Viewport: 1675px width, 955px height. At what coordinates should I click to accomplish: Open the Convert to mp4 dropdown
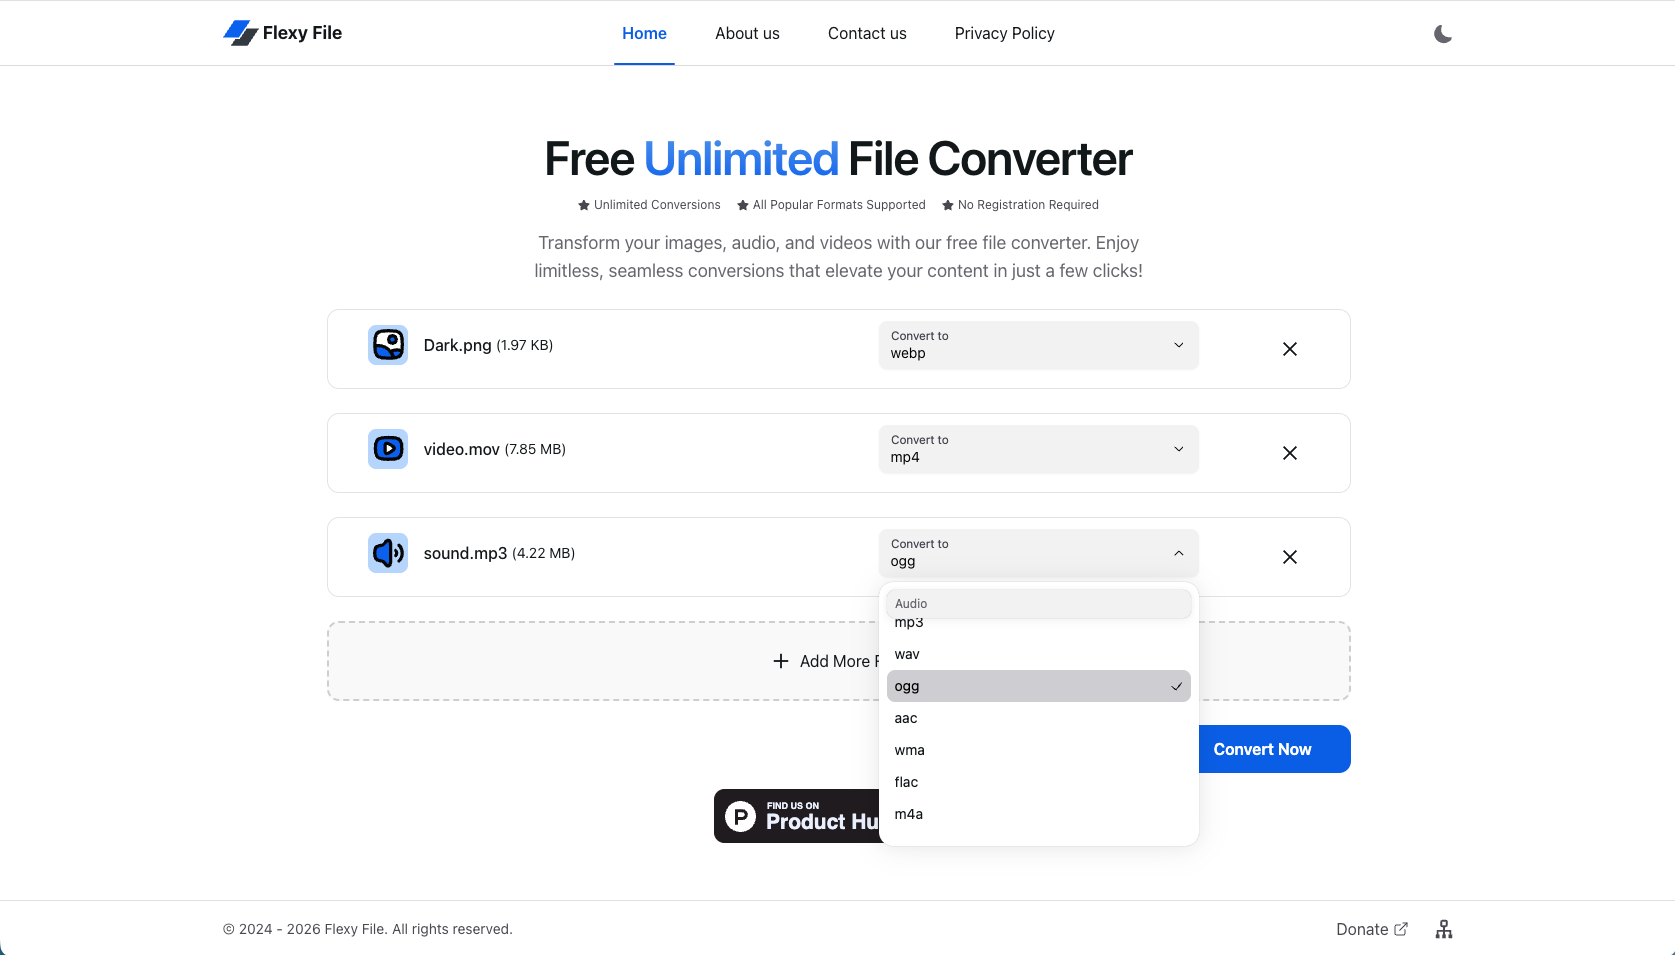[1038, 449]
